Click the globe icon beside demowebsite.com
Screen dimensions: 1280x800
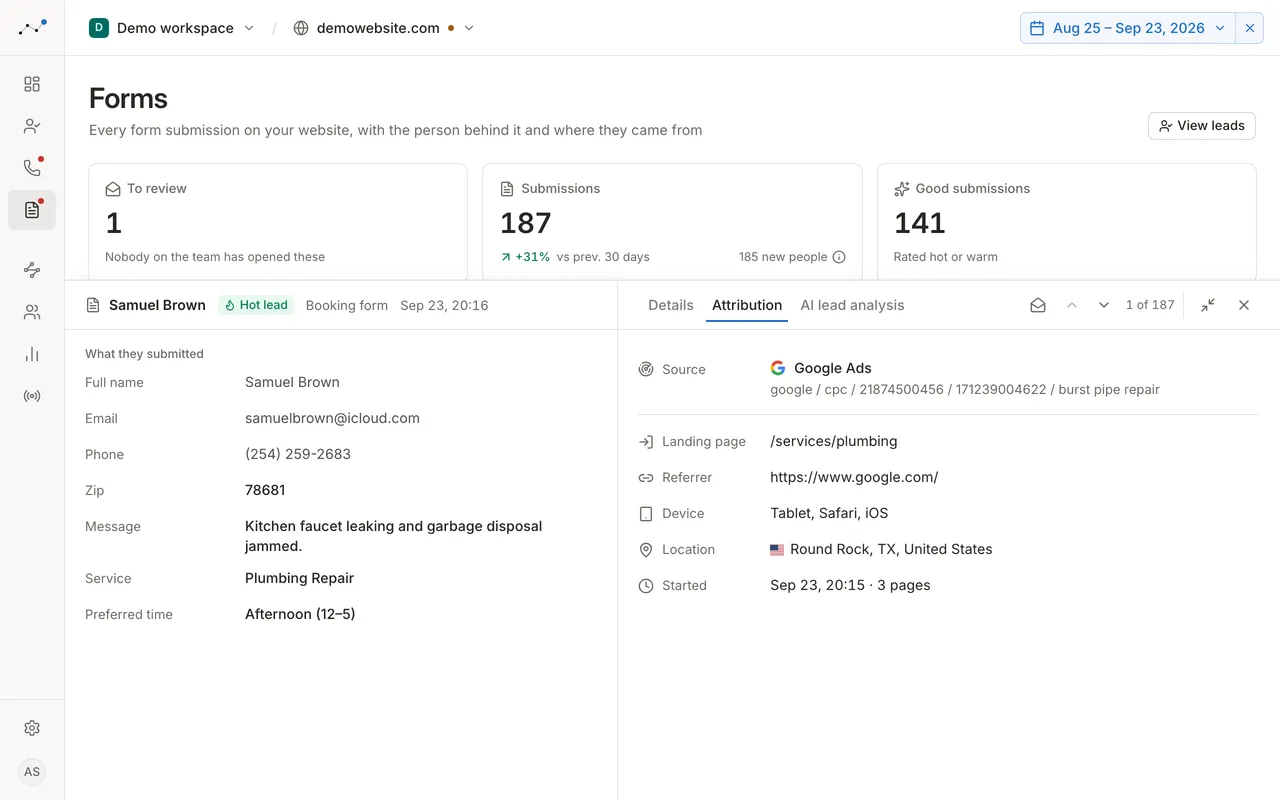click(301, 28)
